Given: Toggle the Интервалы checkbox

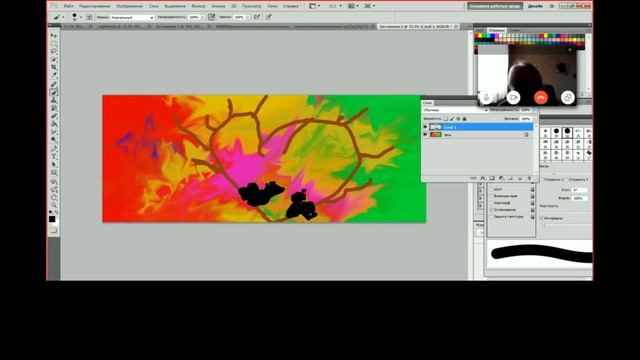Looking at the screenshot, I should pyautogui.click(x=542, y=218).
